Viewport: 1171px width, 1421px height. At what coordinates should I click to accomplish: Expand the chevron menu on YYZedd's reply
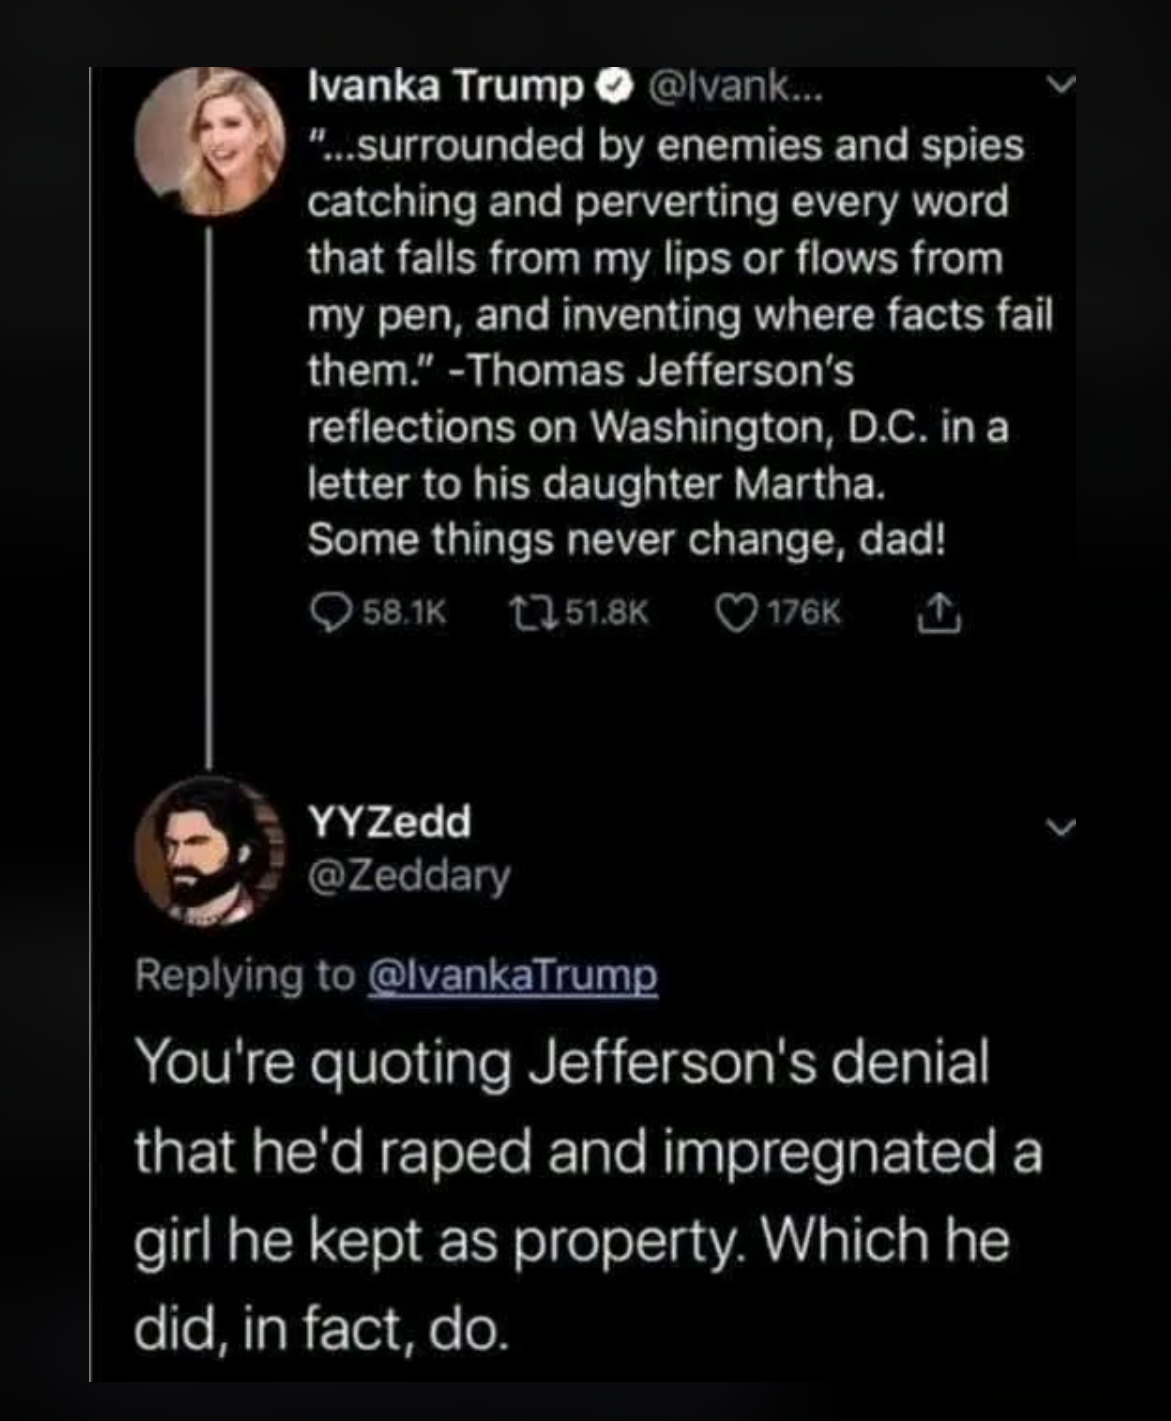click(1062, 827)
